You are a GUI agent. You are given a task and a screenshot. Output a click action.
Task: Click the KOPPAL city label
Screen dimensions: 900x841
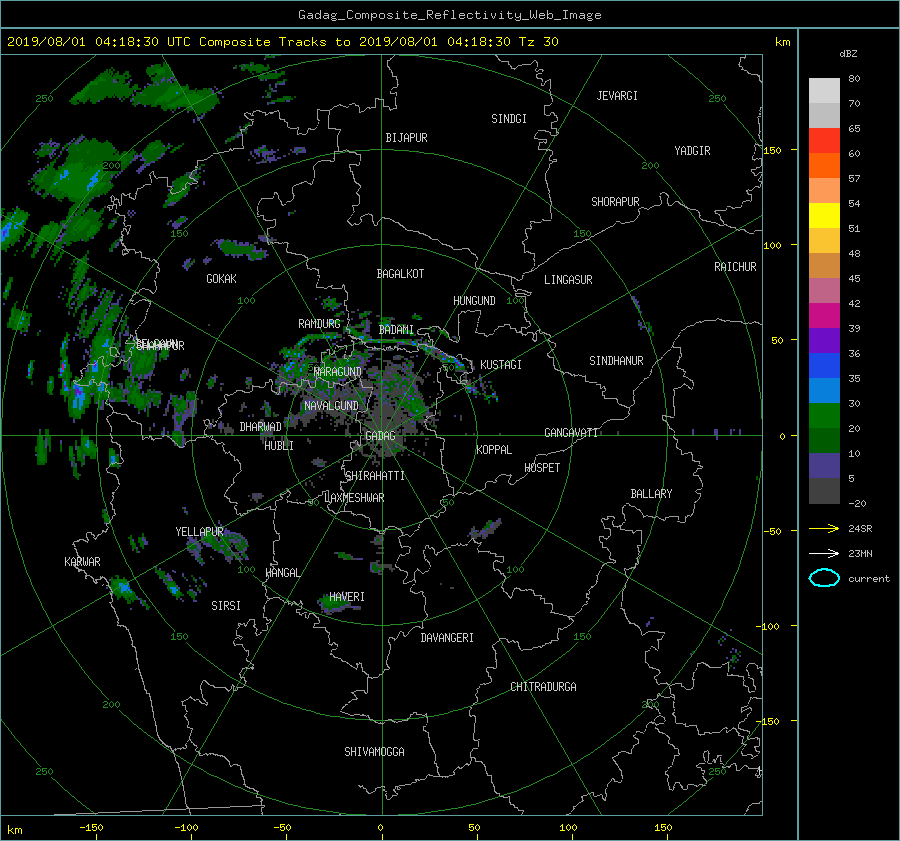pos(494,450)
